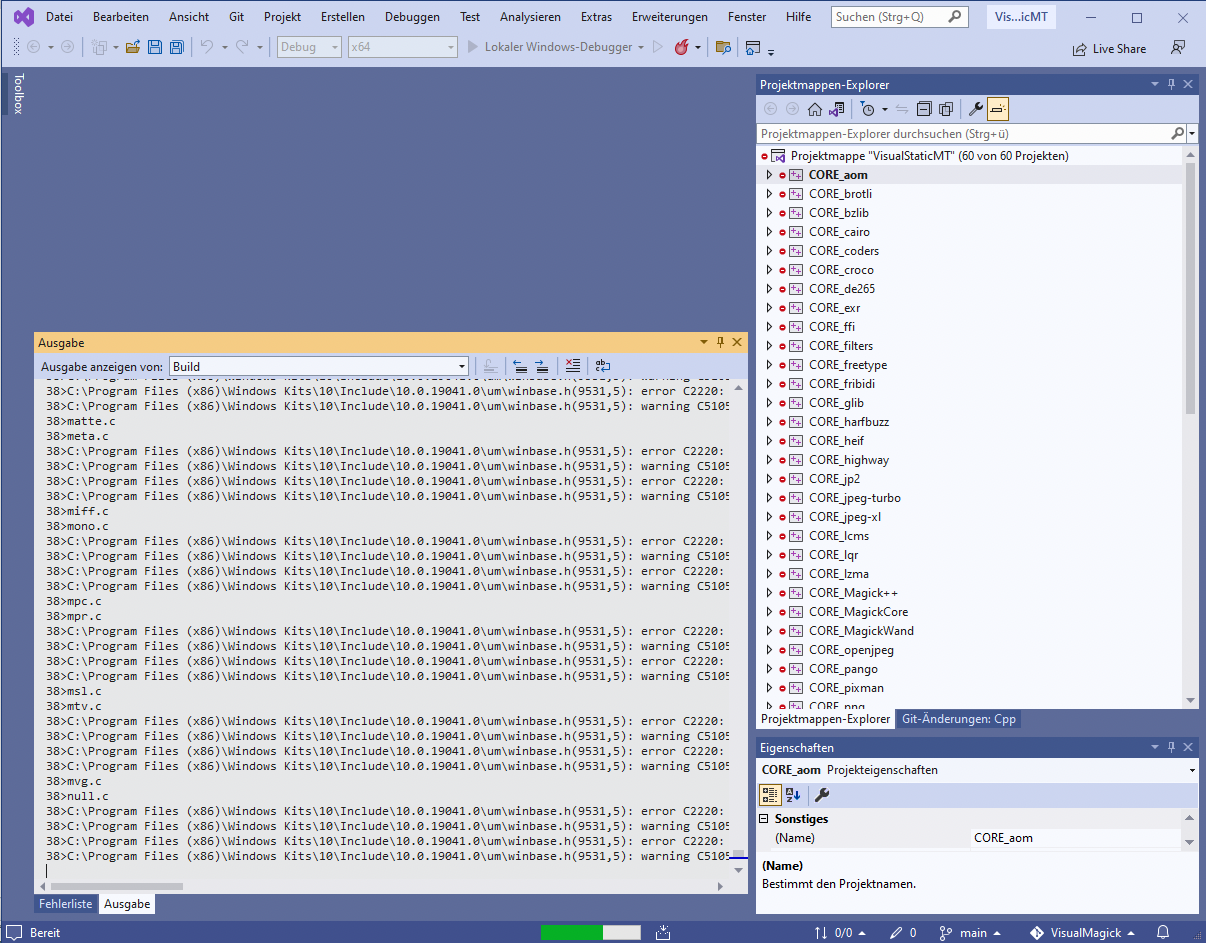Click the Save All toolbar icon
The height and width of the screenshot is (943, 1206).
[x=177, y=48]
